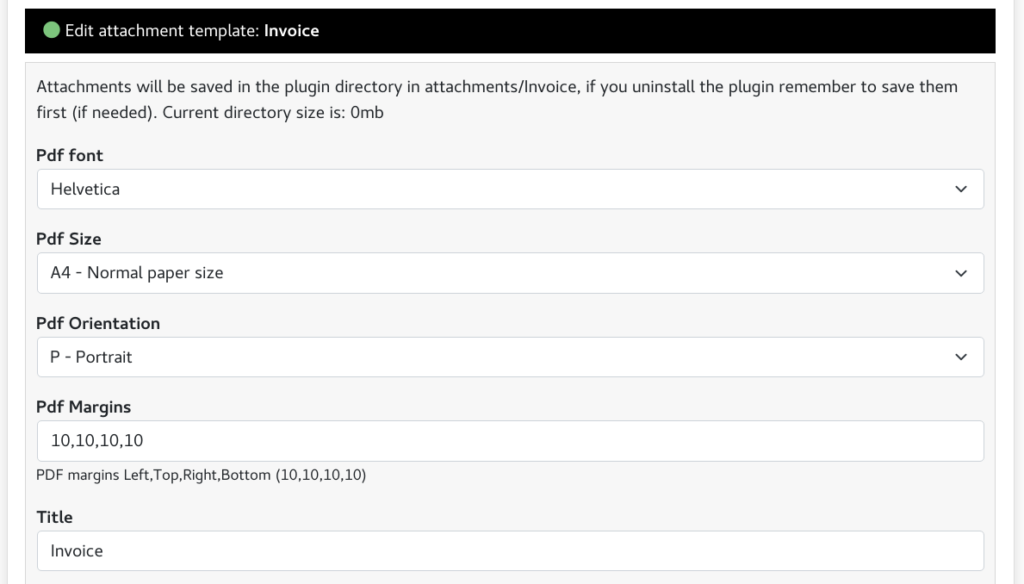Click the Title field label

54,517
